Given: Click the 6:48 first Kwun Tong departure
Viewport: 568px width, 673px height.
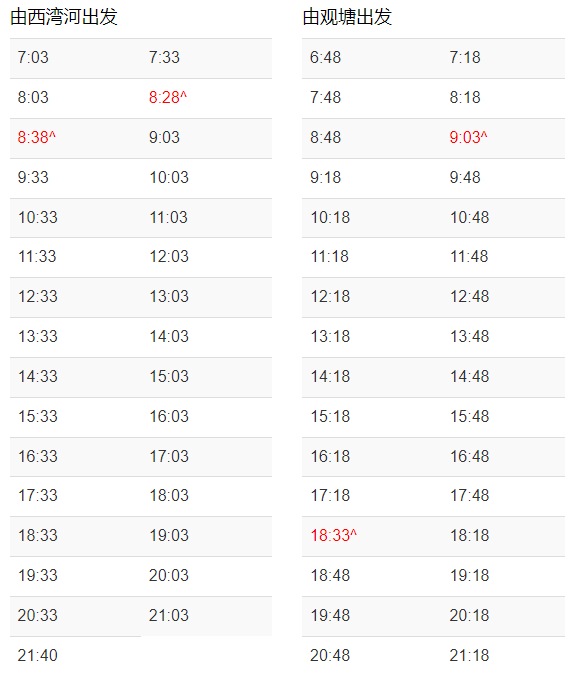Looking at the screenshot, I should [x=325, y=58].
